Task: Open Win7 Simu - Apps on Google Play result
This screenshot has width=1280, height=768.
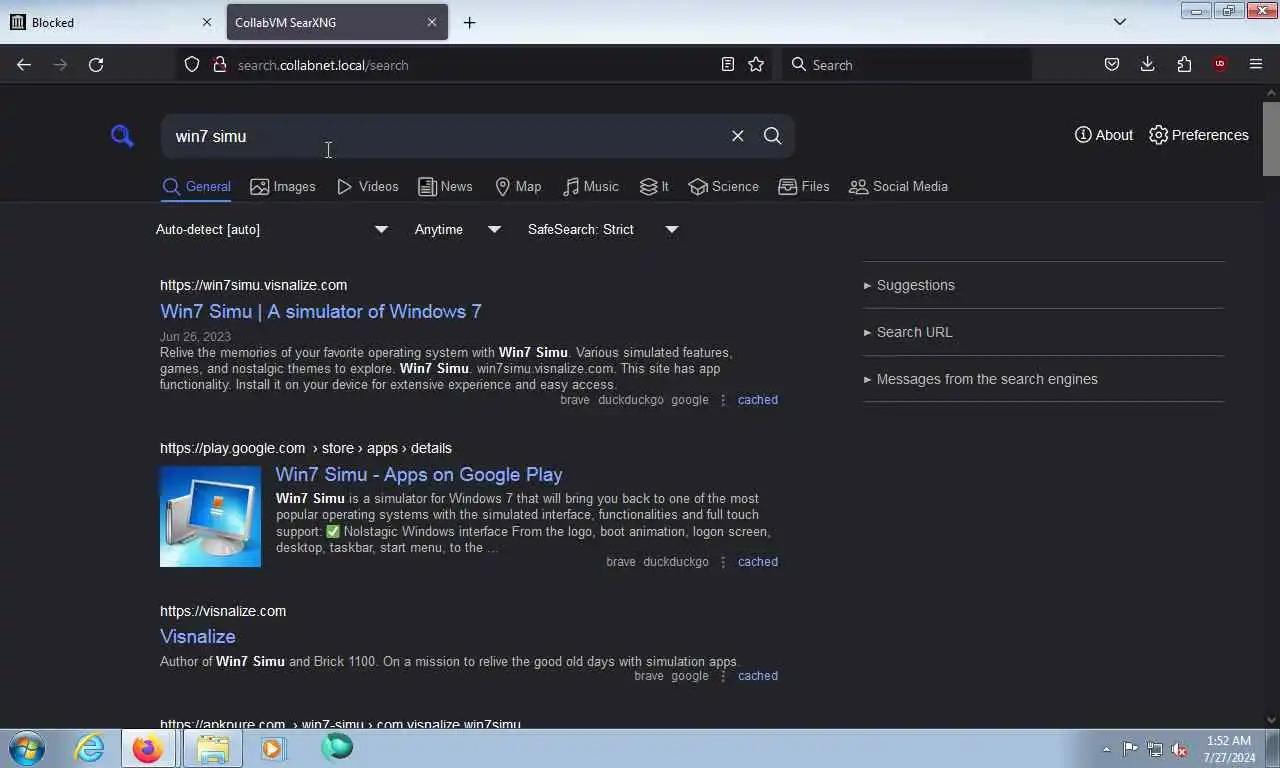Action: 419,474
